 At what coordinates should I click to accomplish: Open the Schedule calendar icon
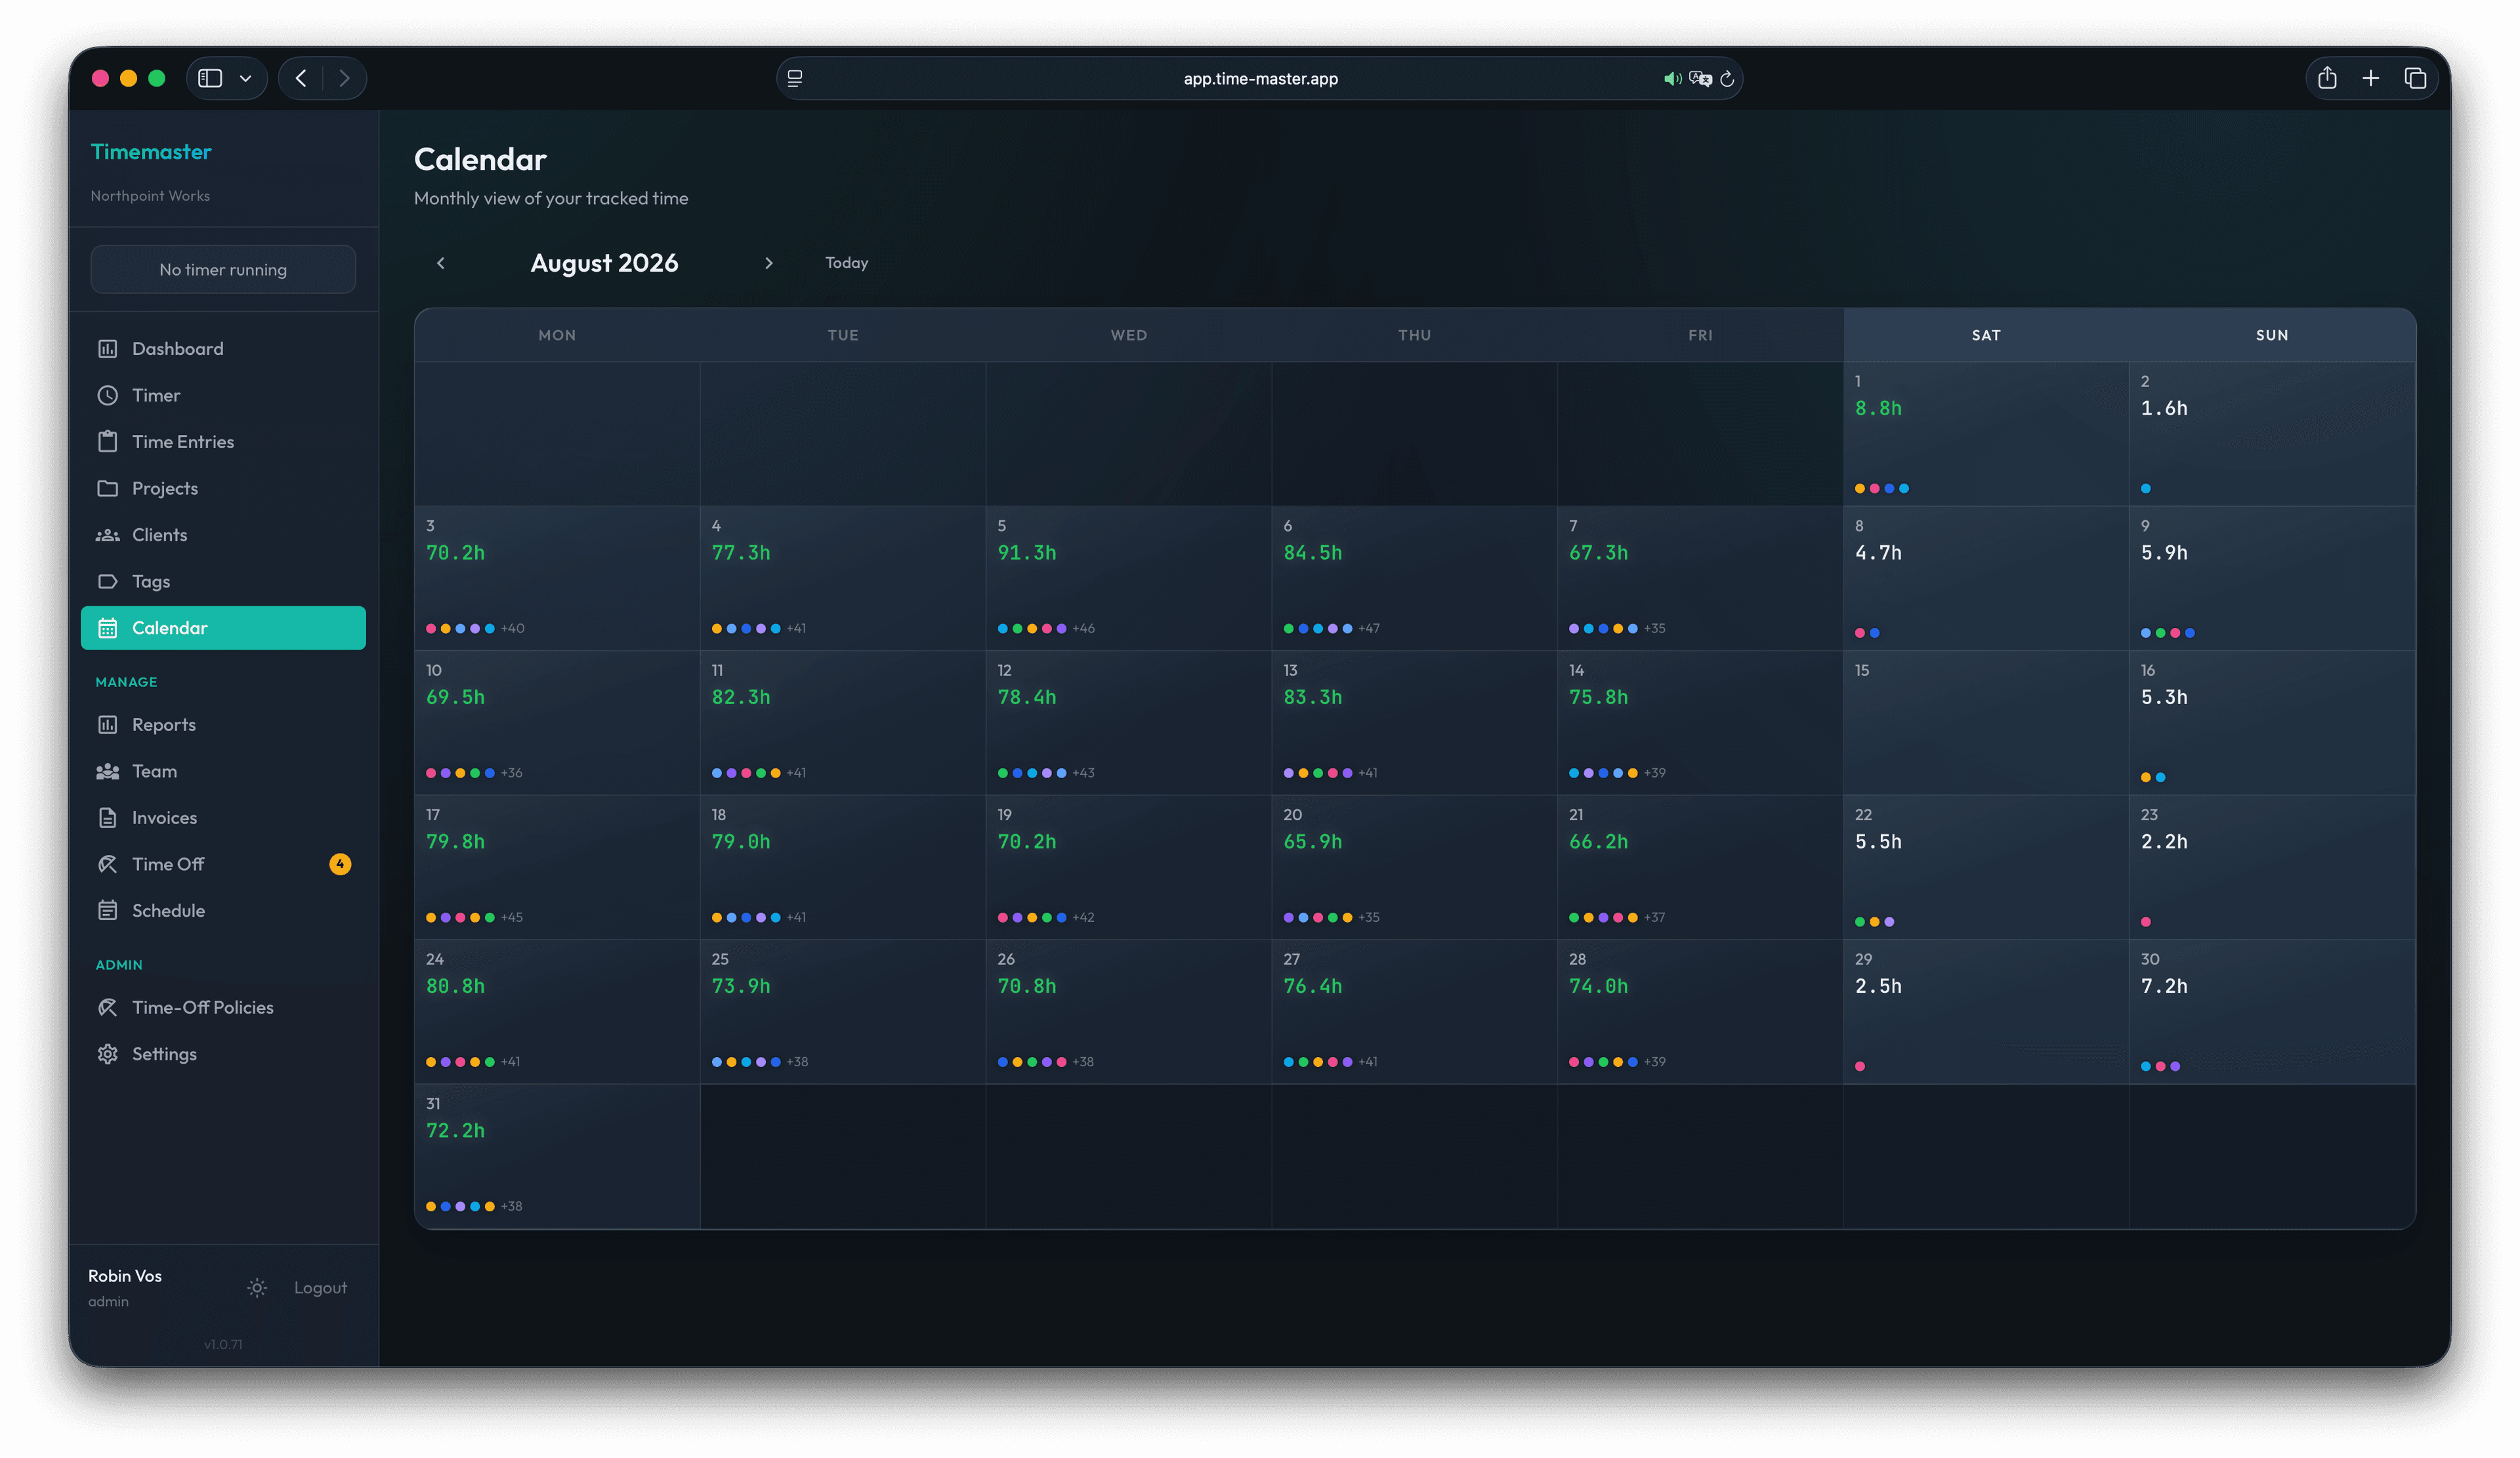click(x=107, y=911)
